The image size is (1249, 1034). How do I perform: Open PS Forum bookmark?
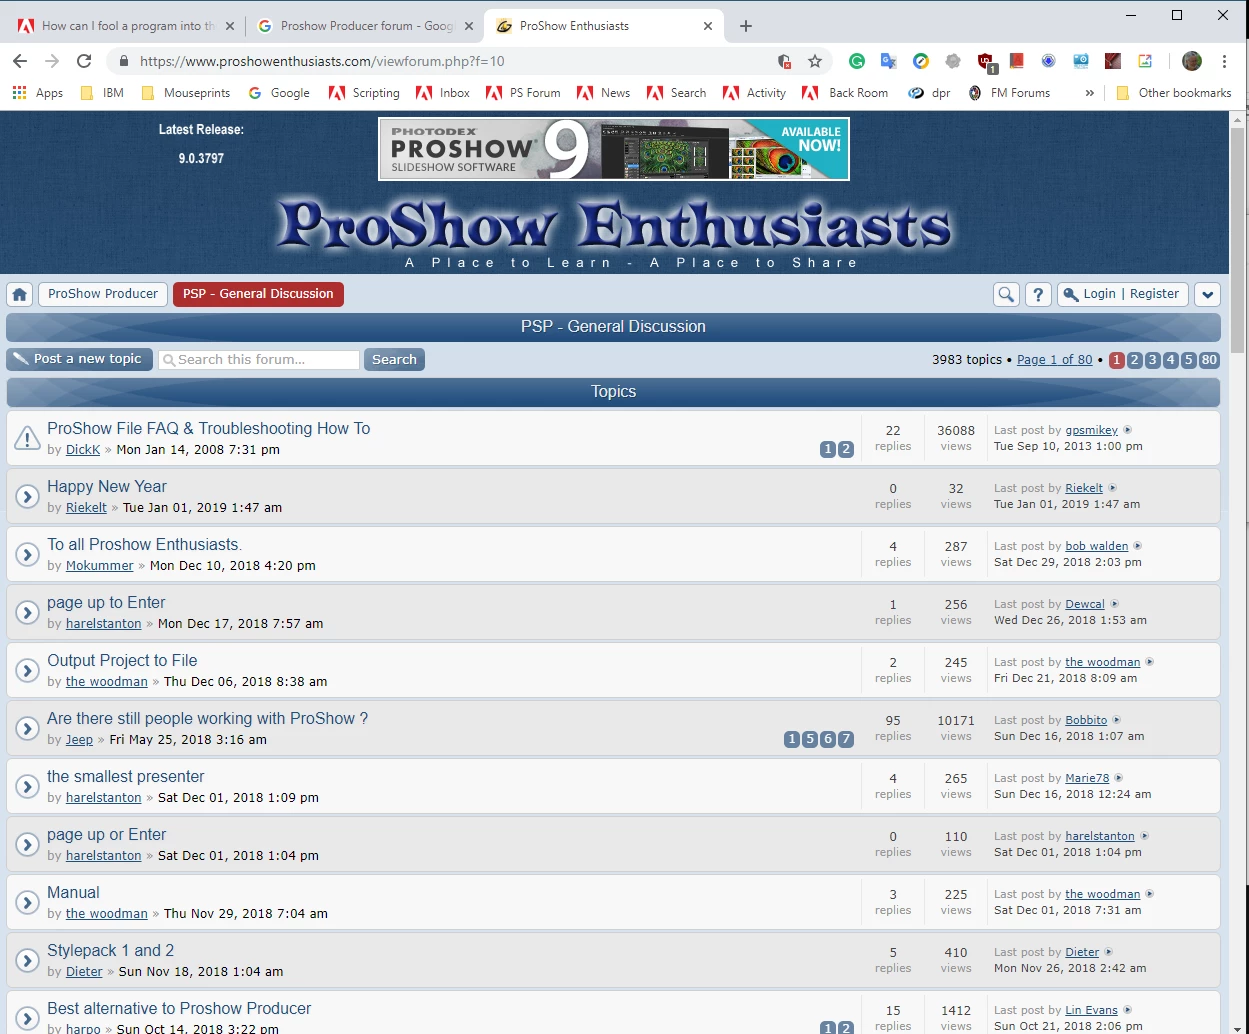coord(523,93)
